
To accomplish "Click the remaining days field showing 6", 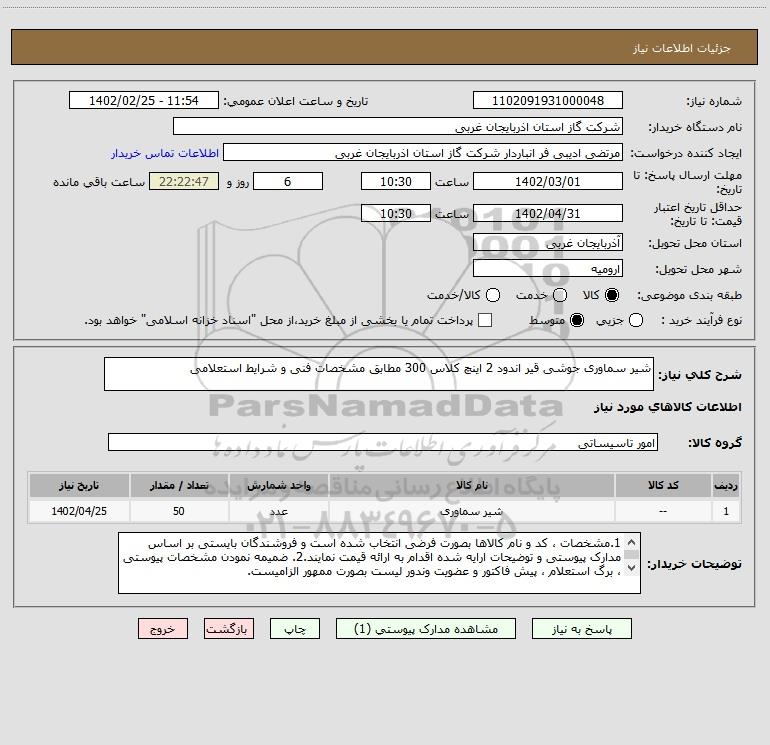I will [288, 181].
